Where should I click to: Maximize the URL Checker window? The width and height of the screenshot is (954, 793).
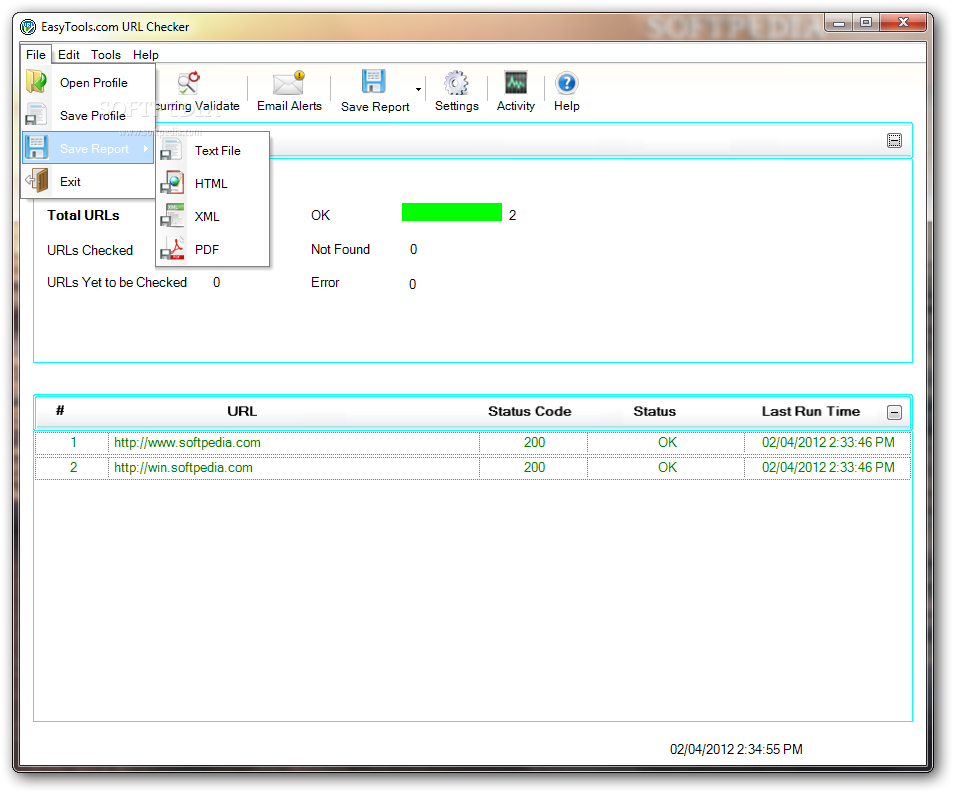pos(866,23)
